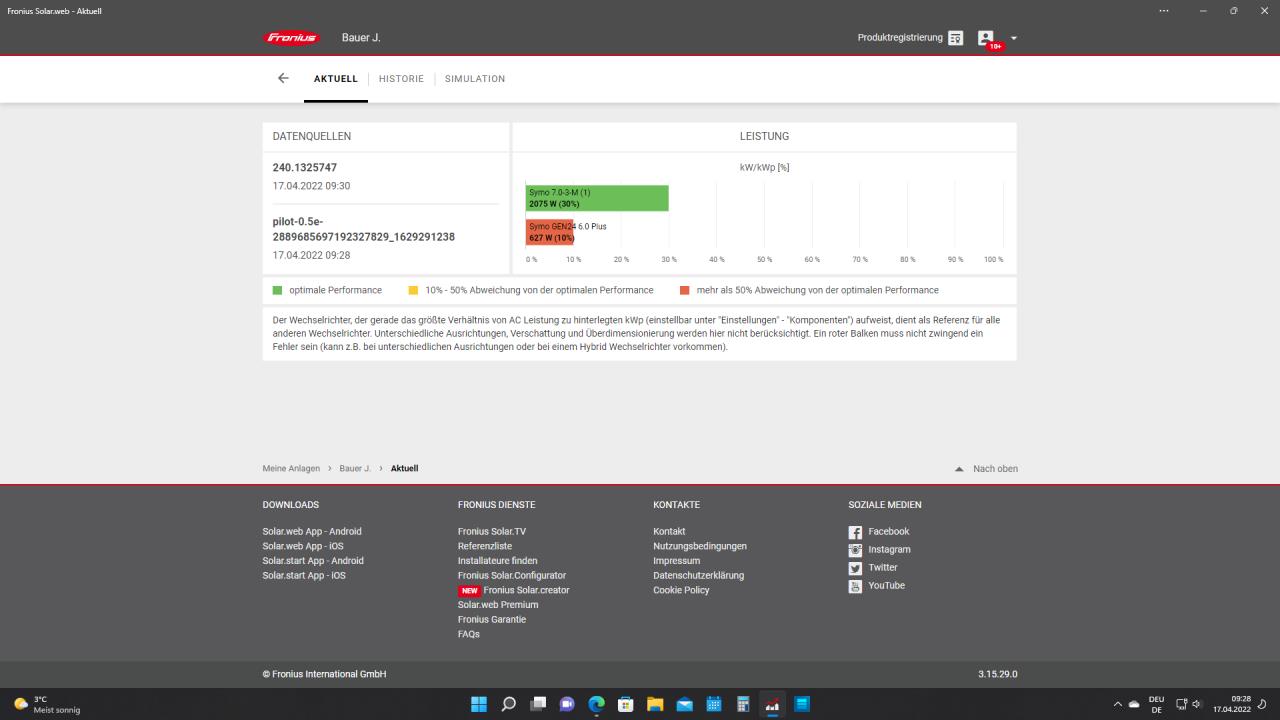This screenshot has height=720, width=1280.
Task: Click yellow 10%-50% Abweichung legend swatch
Action: coord(413,290)
